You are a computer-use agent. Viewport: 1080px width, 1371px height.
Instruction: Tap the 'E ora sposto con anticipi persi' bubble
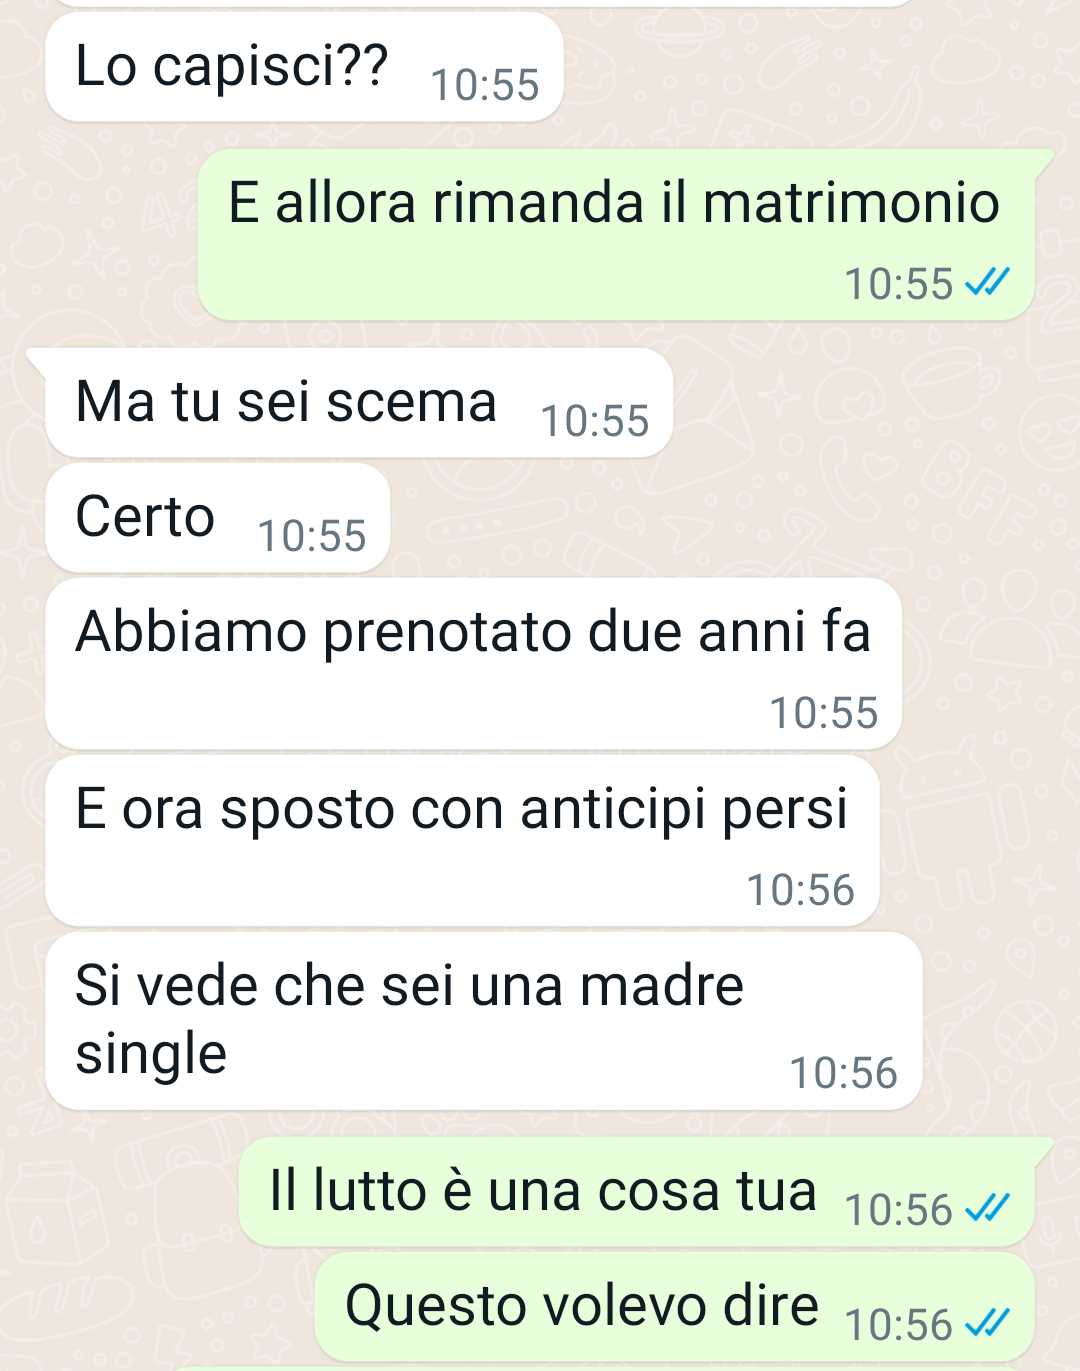coord(462,841)
